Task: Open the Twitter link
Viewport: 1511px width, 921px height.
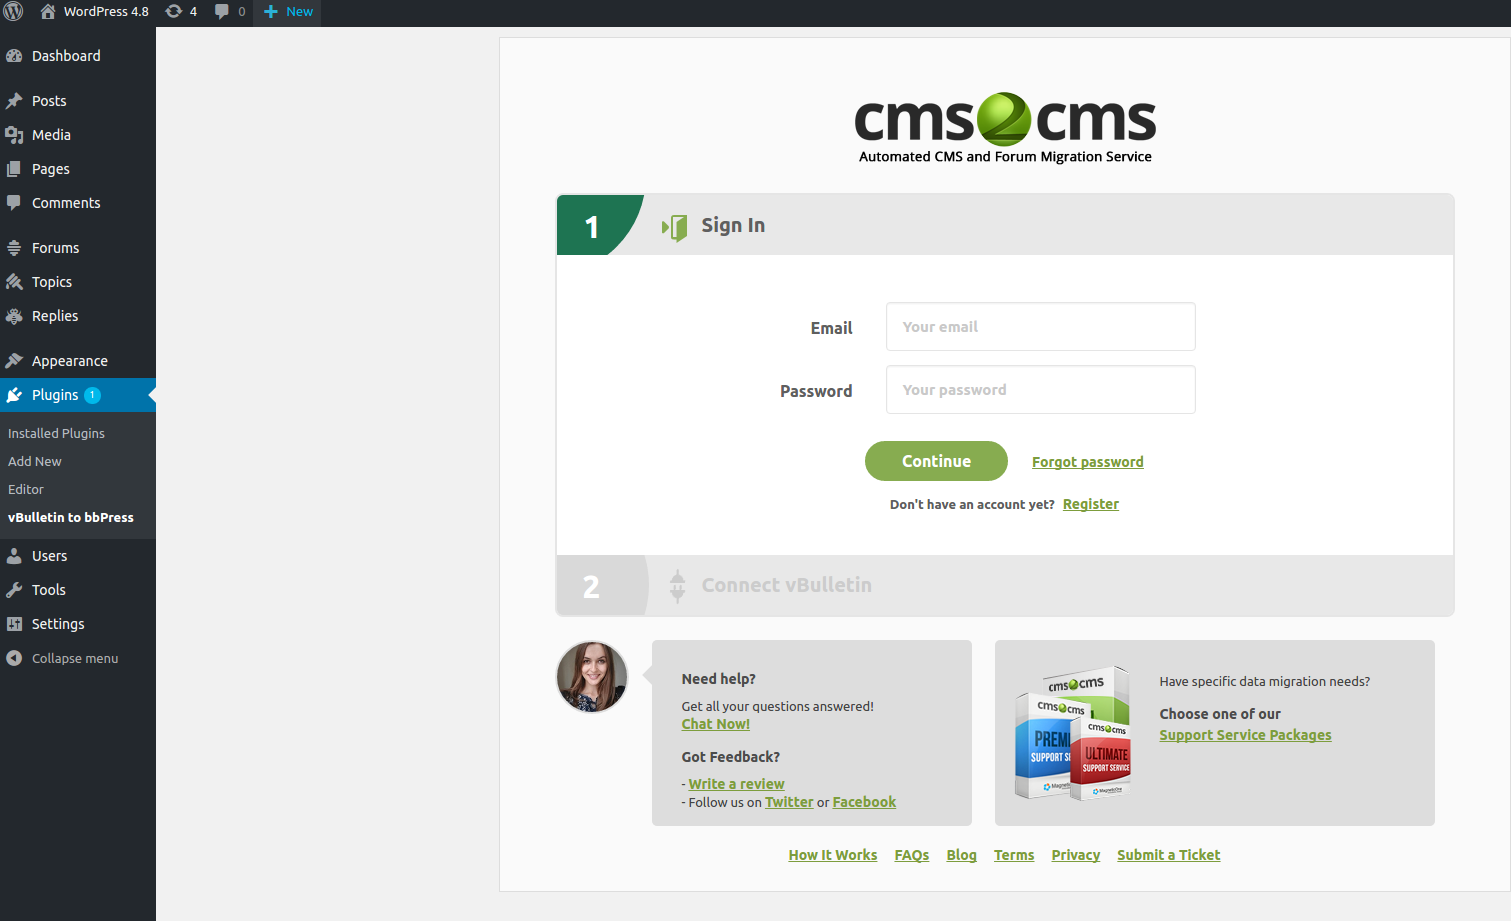Action: (x=789, y=802)
